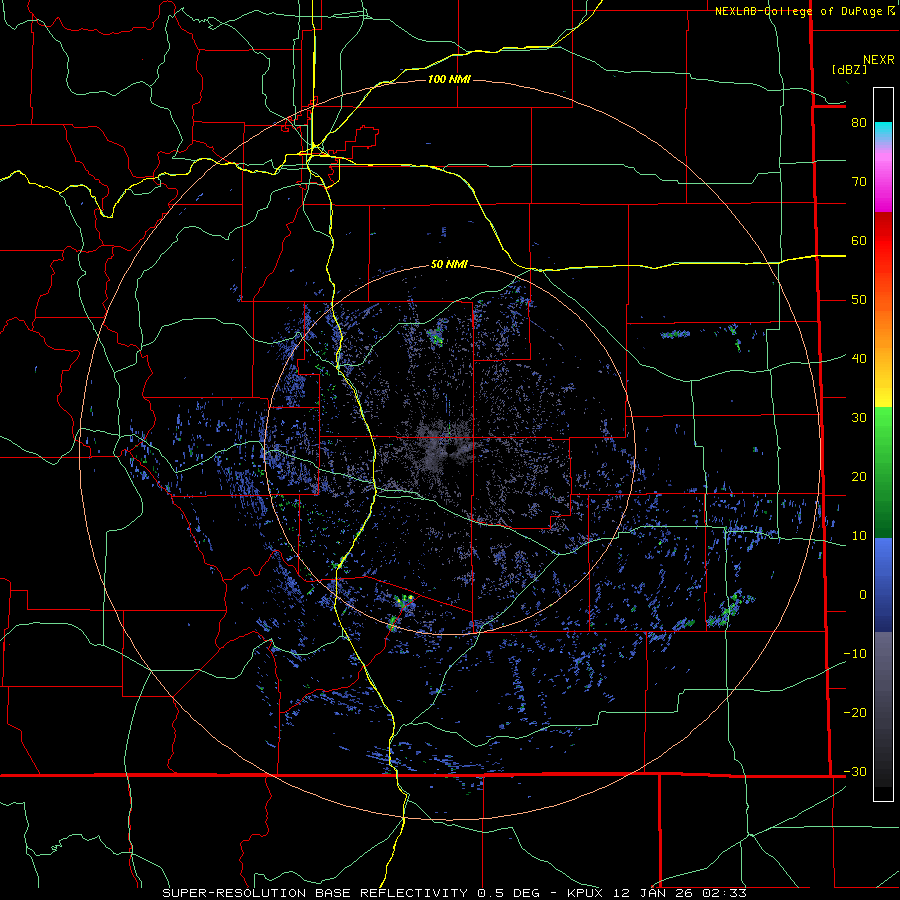This screenshot has width=900, height=900.
Task: Click the 40 value on the dBZ scale
Action: click(859, 359)
